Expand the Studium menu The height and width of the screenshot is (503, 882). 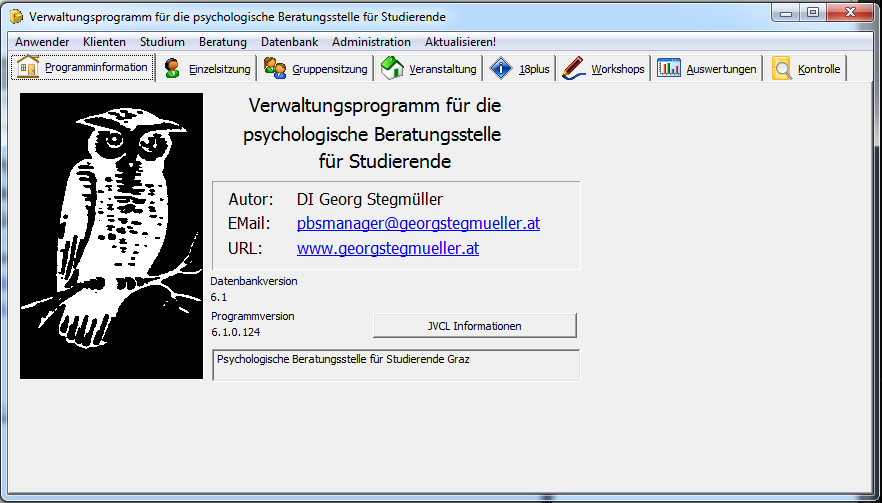[162, 42]
